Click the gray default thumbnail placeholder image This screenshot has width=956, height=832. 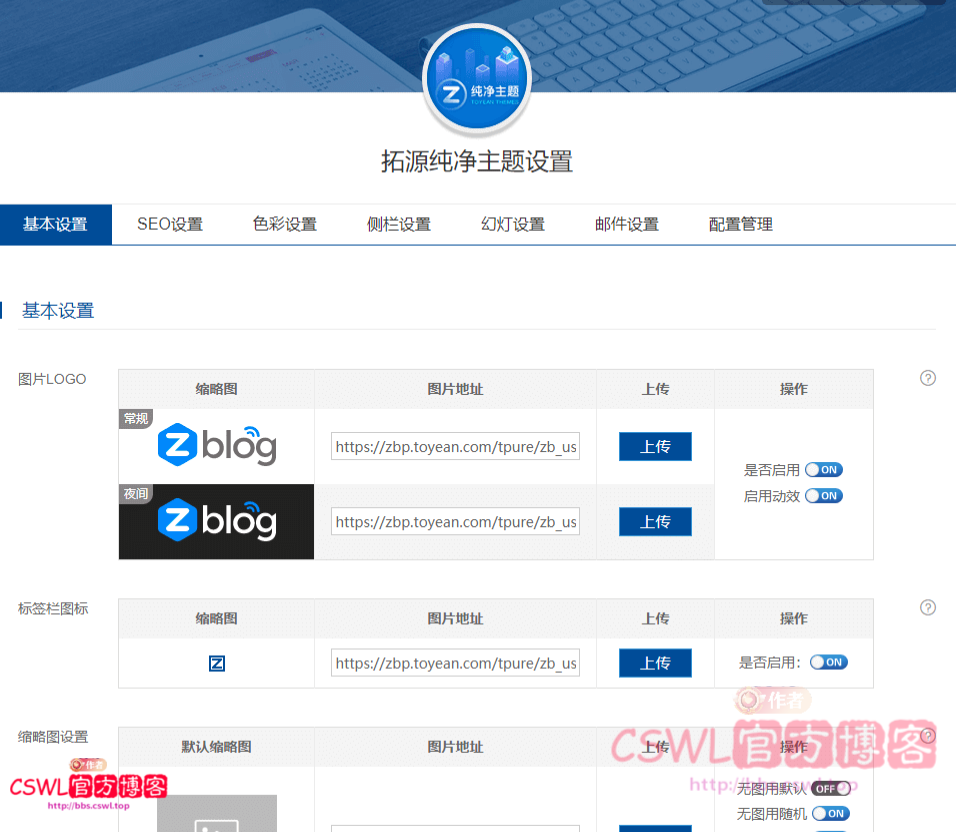coord(217,814)
